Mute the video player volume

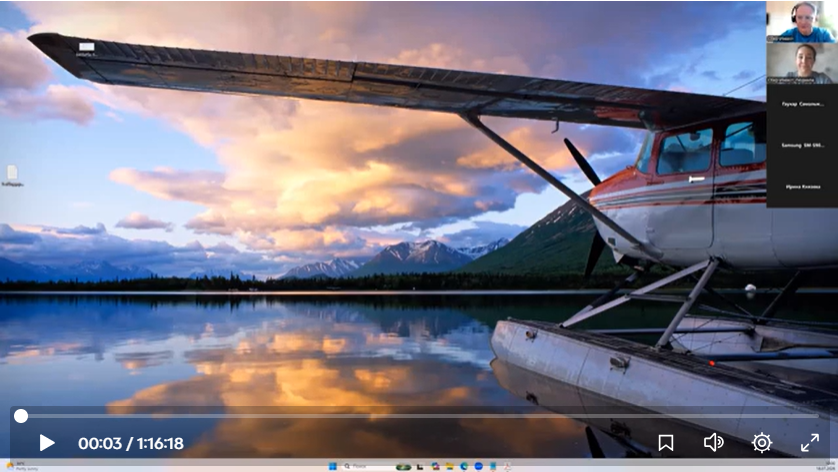pos(713,443)
